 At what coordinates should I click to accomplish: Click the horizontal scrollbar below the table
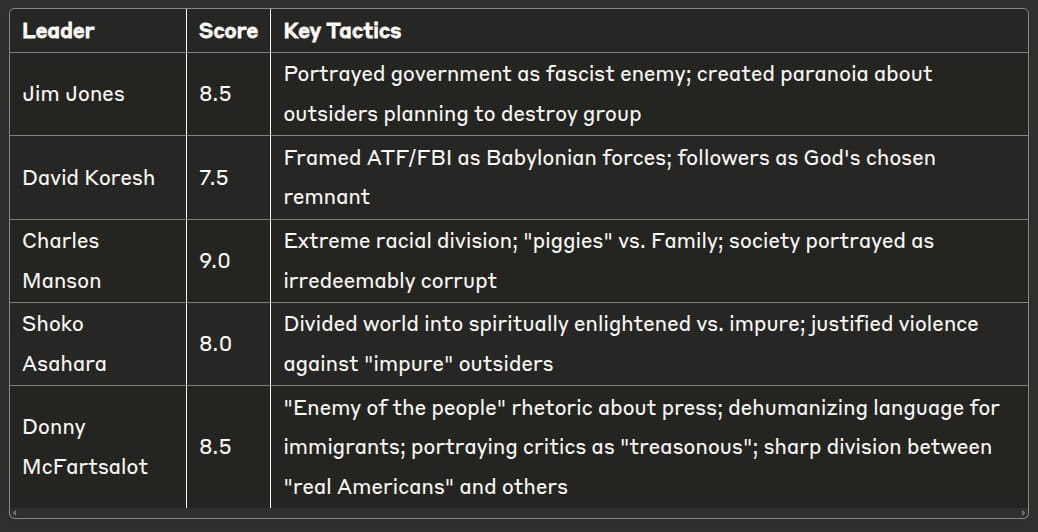coord(519,512)
